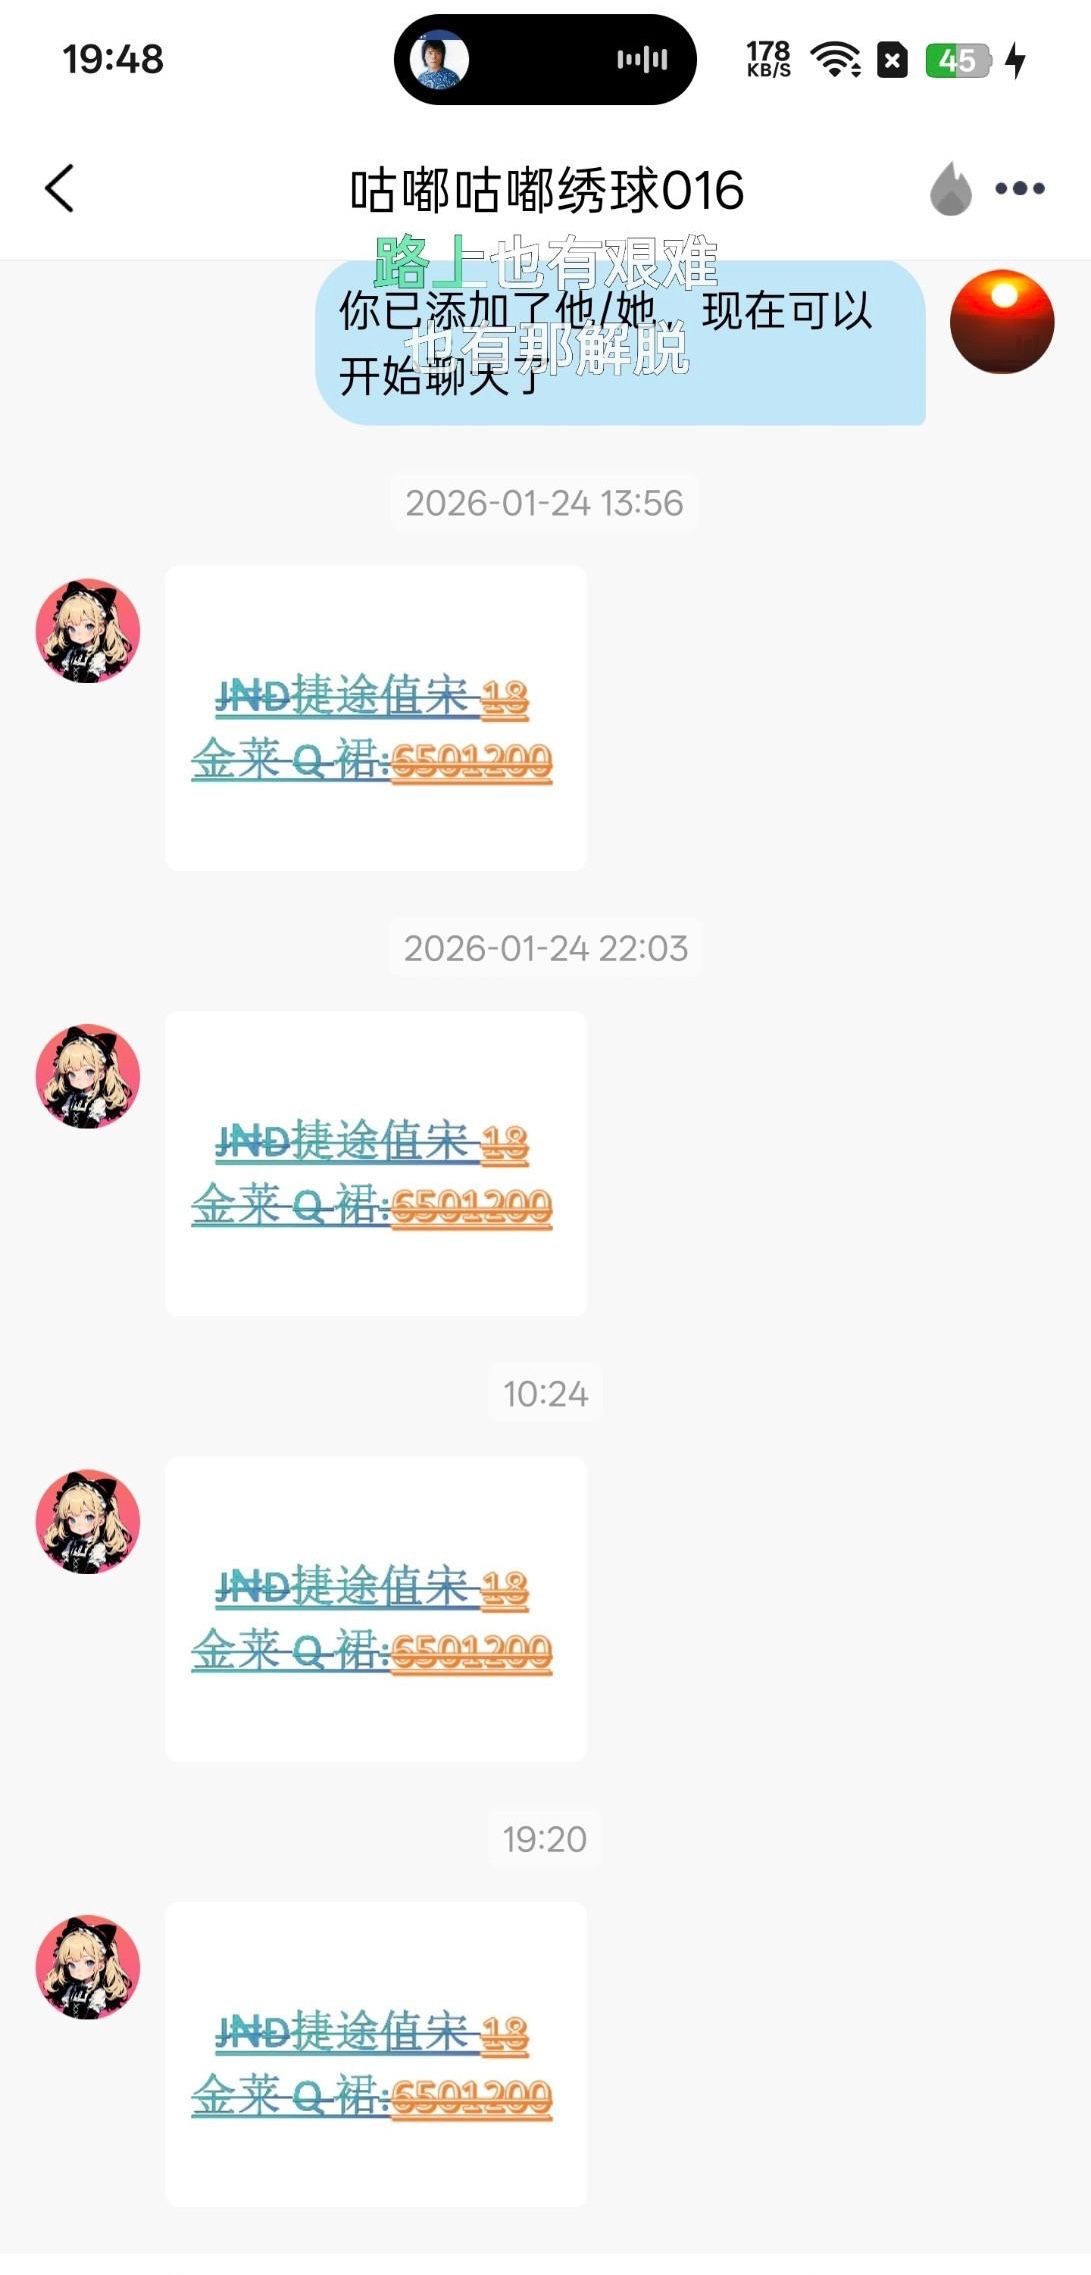Tap the blue 你已添加了他/她 message bubble

pyautogui.click(x=620, y=342)
